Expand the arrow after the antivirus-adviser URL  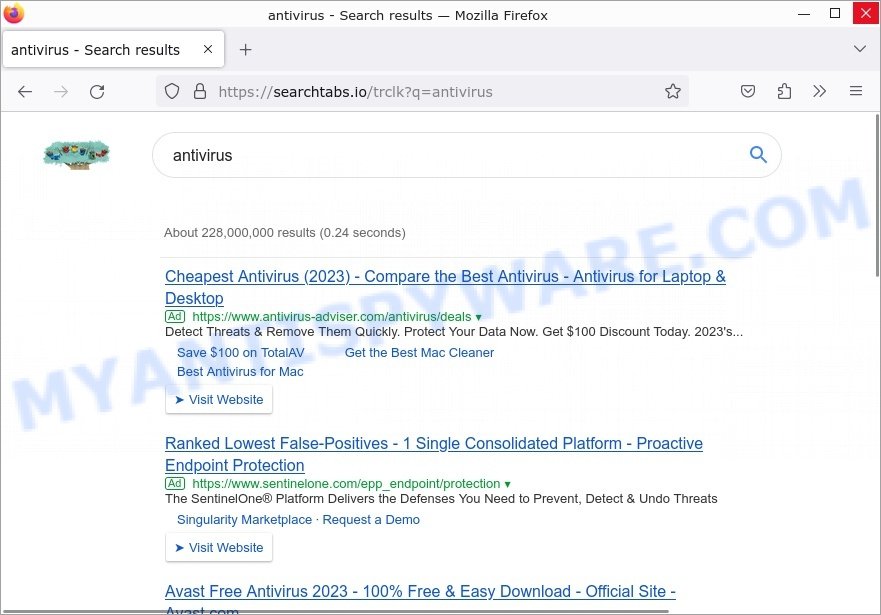479,317
